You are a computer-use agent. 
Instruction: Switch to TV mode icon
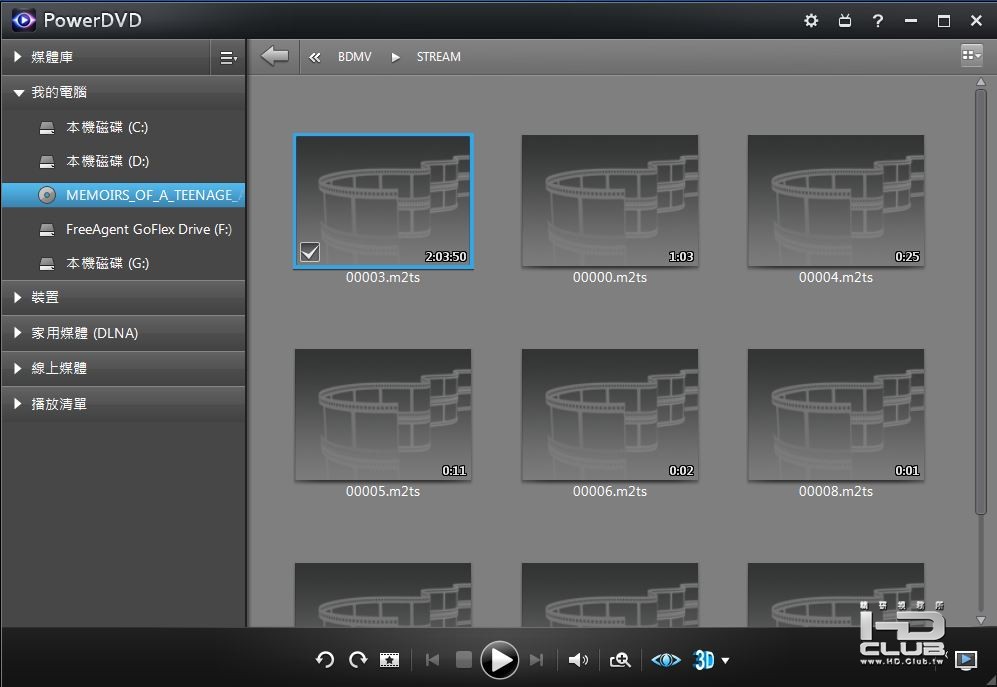[x=845, y=21]
